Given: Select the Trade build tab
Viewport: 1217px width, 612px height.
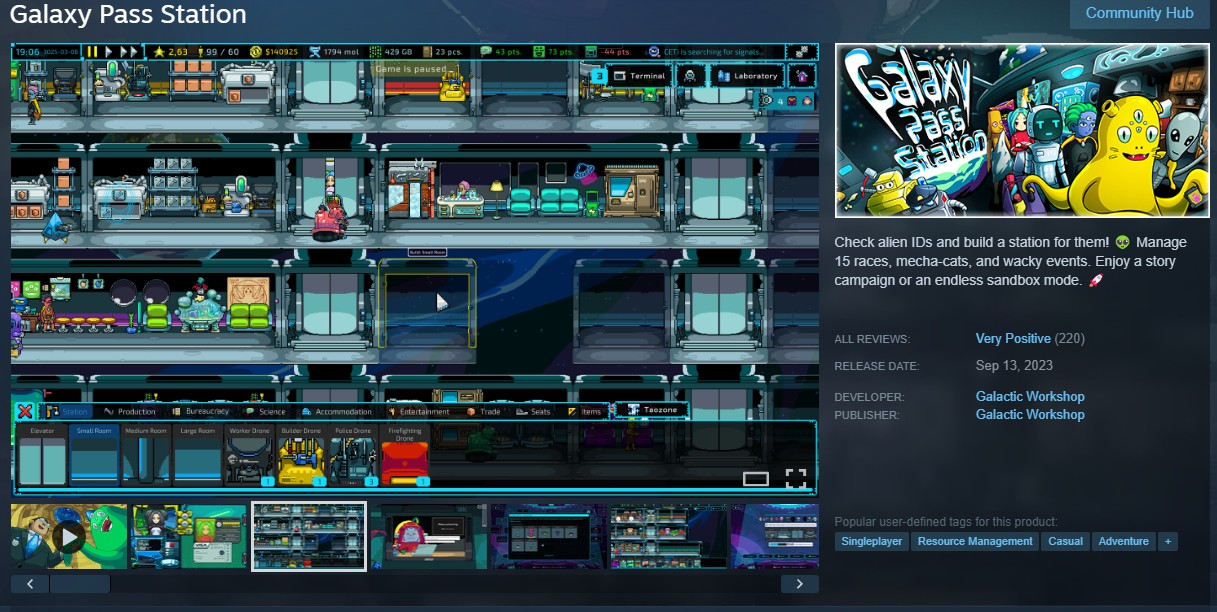Looking at the screenshot, I should click(484, 411).
